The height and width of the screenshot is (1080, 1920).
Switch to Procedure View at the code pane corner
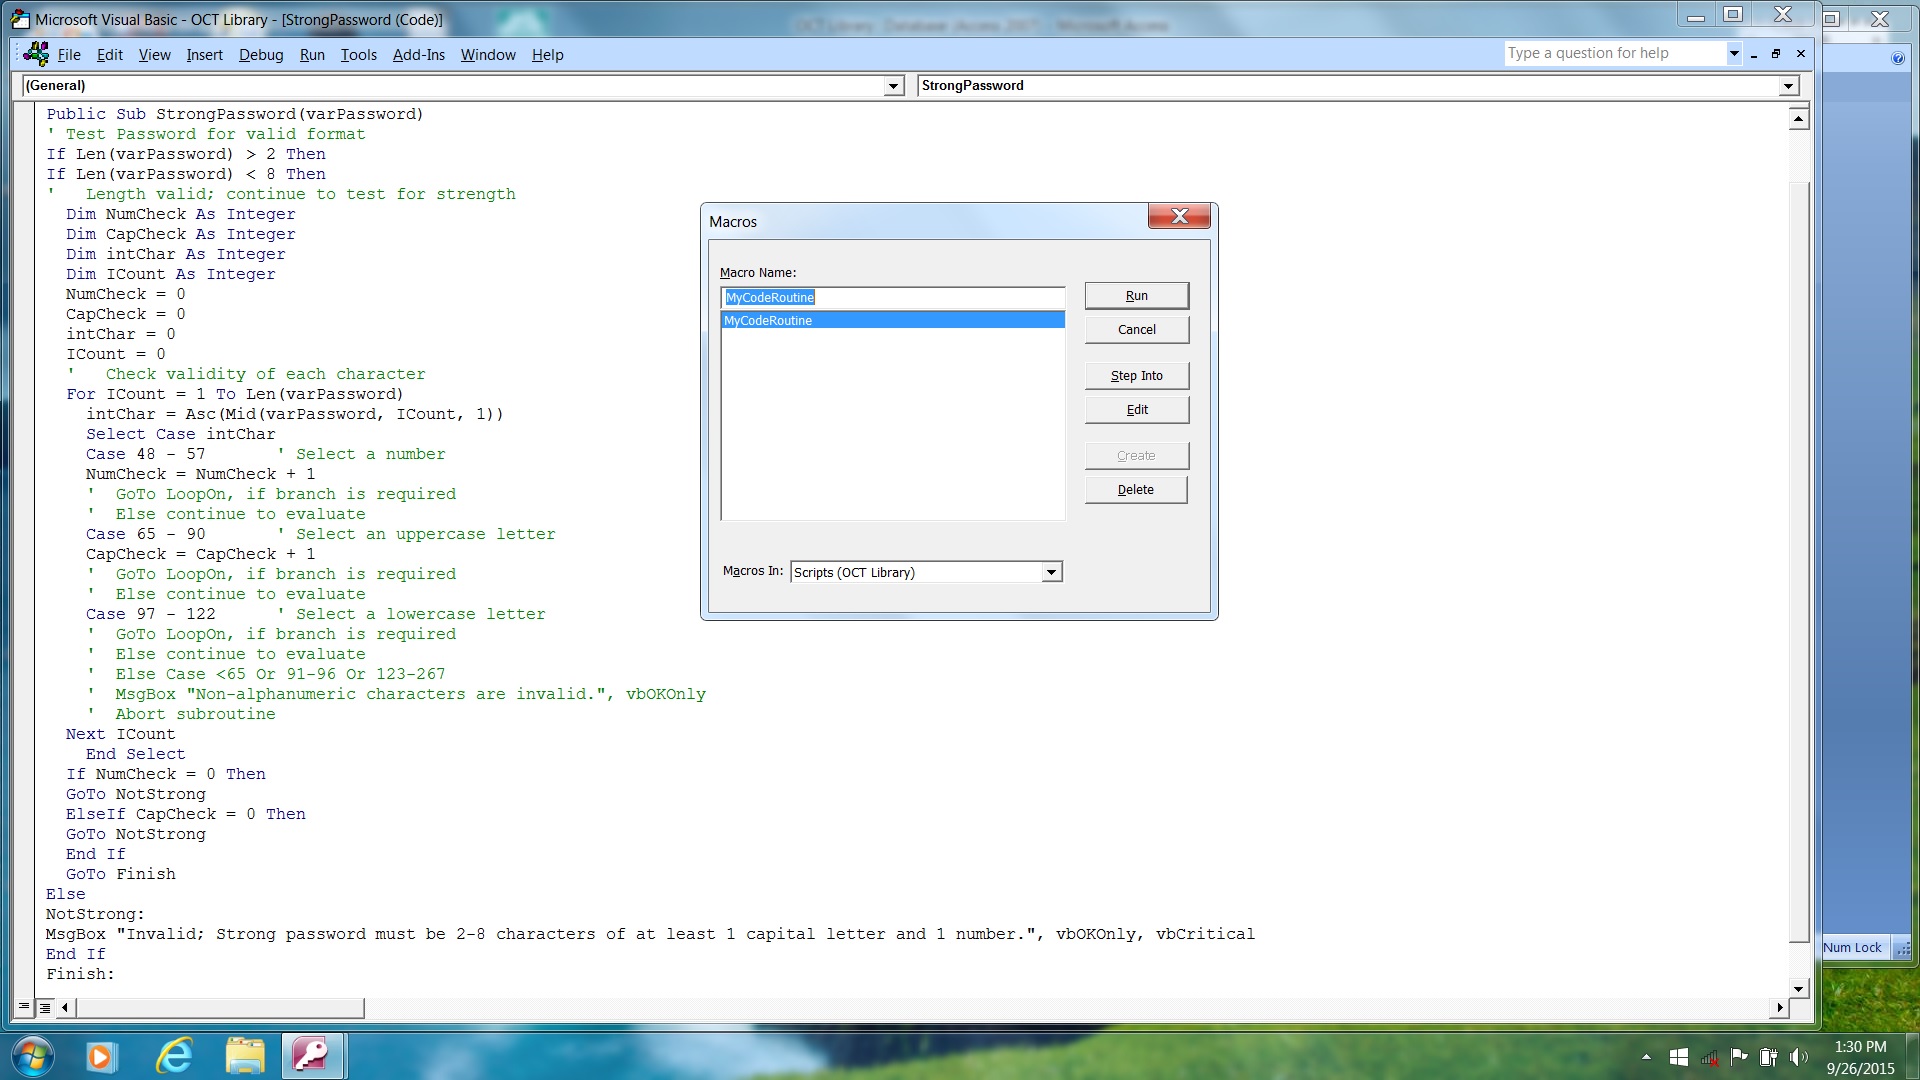point(24,1007)
